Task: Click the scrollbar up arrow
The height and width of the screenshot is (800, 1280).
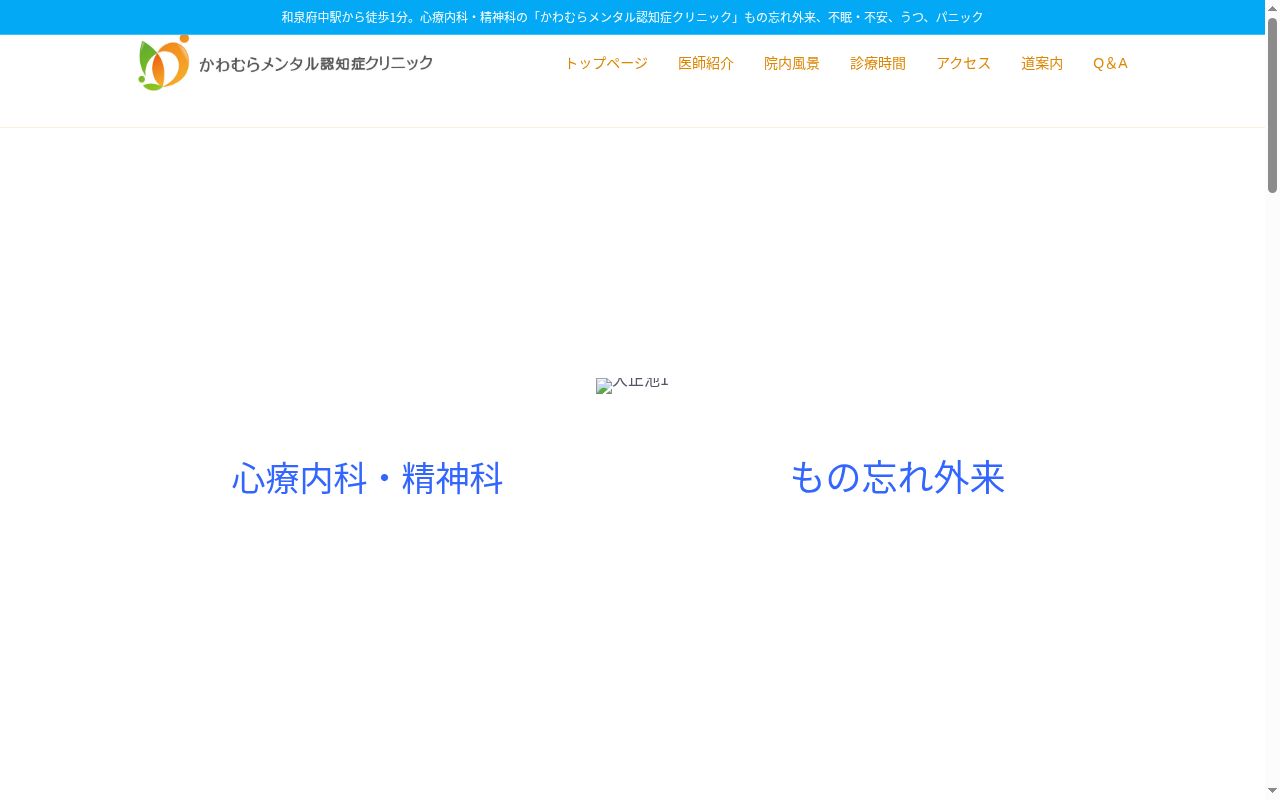Action: [x=1273, y=7]
